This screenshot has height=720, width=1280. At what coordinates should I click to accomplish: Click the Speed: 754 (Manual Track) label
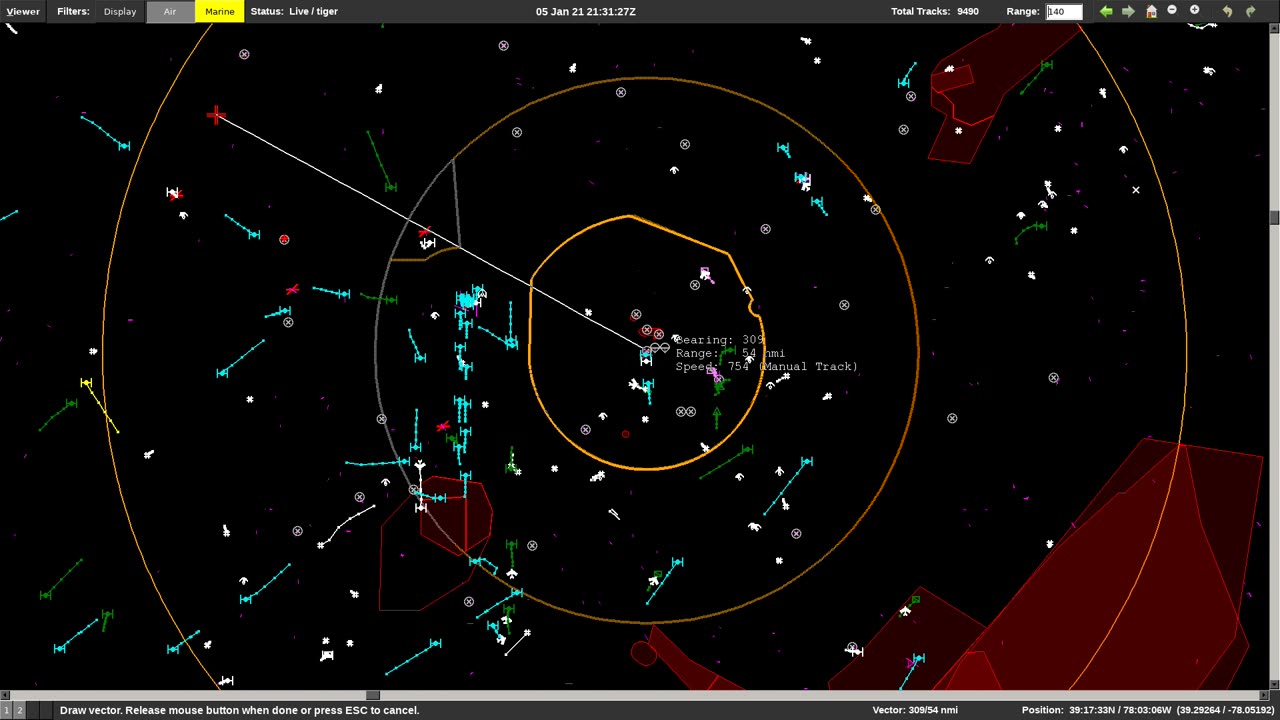[766, 367]
